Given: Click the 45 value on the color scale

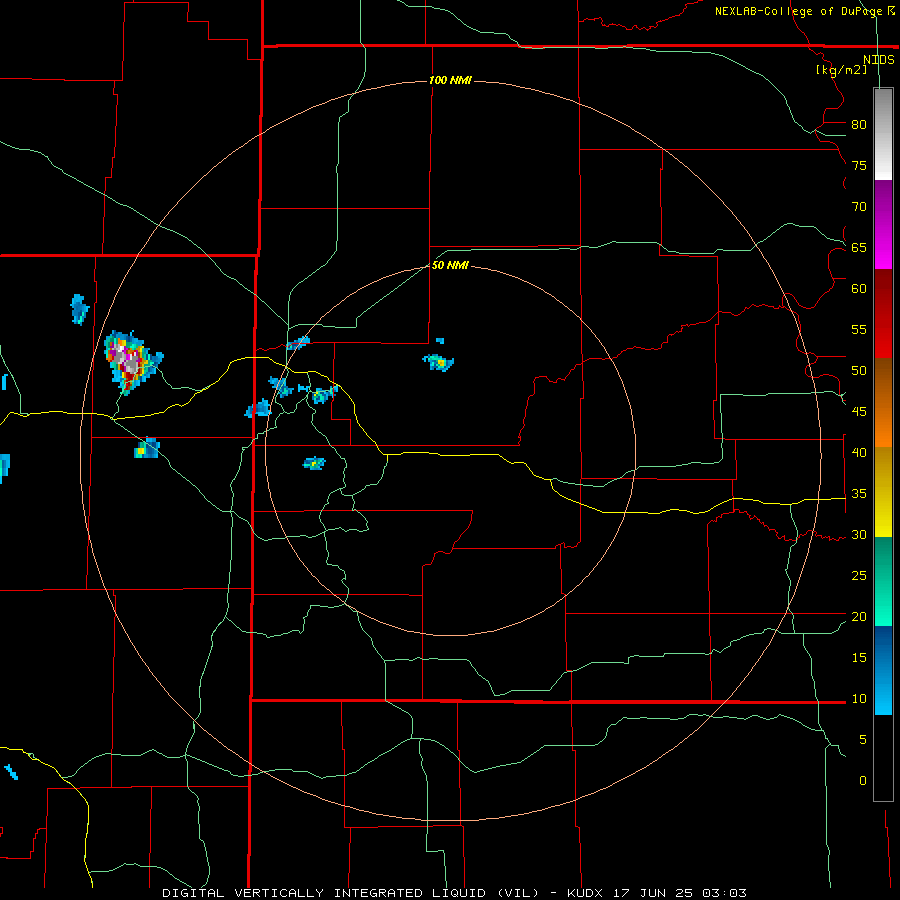Looking at the screenshot, I should (859, 412).
